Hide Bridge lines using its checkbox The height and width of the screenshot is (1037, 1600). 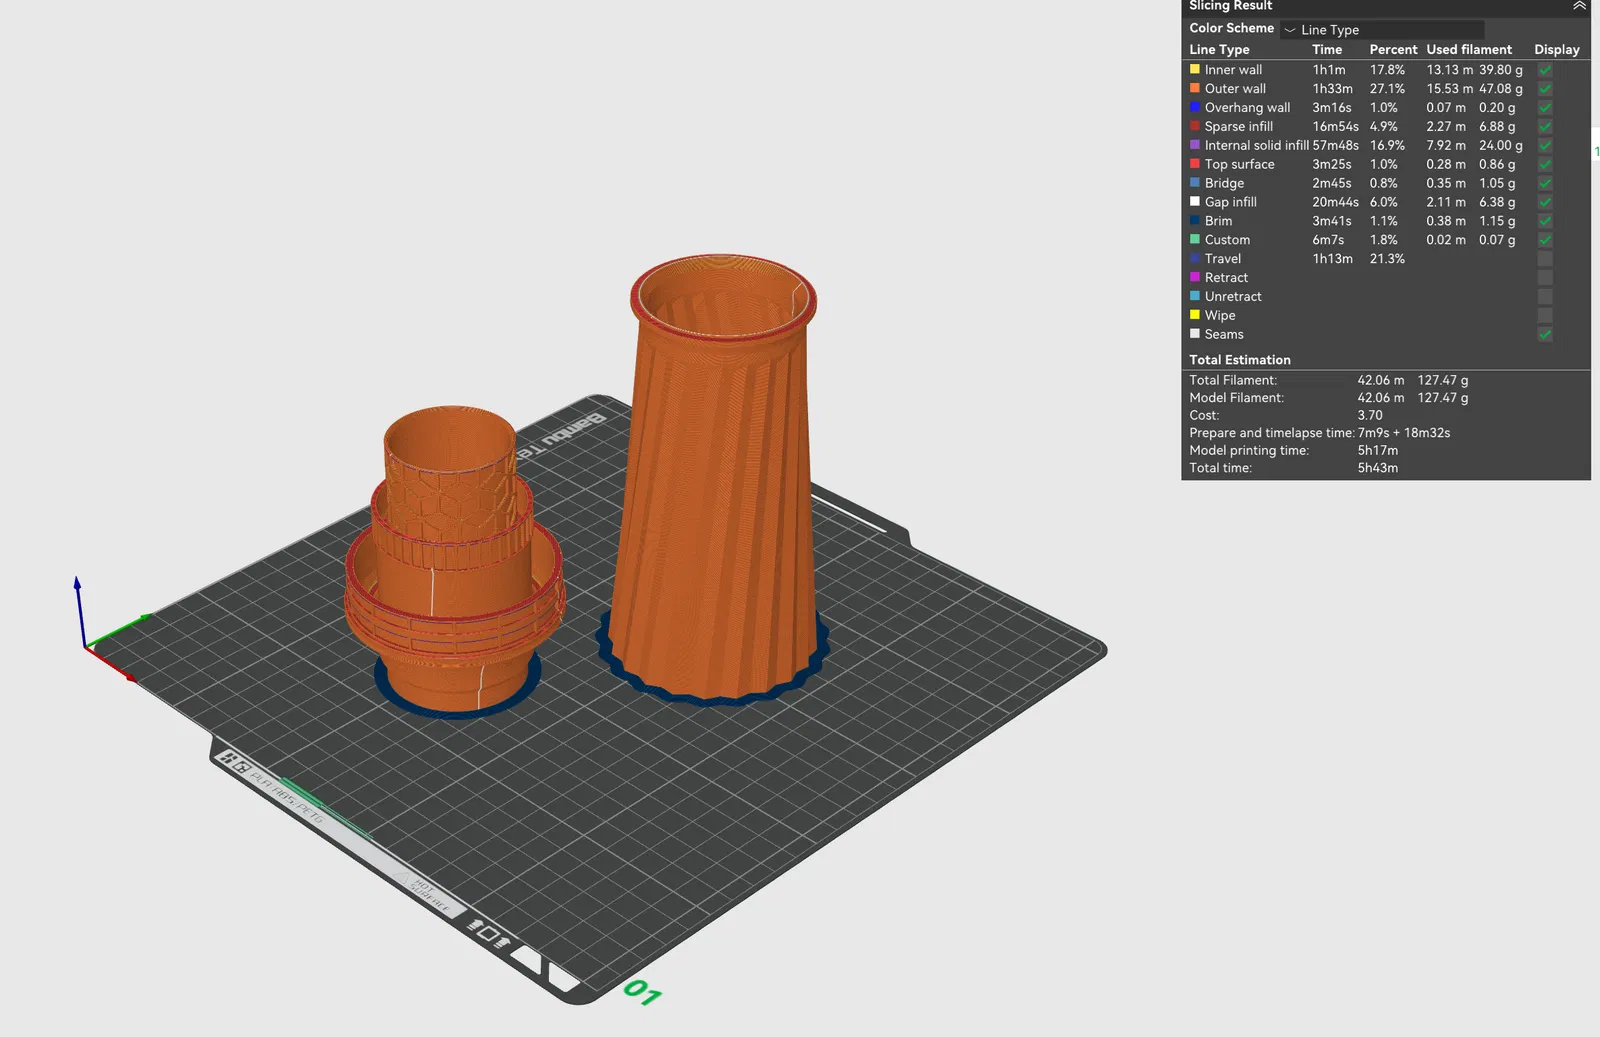point(1545,184)
